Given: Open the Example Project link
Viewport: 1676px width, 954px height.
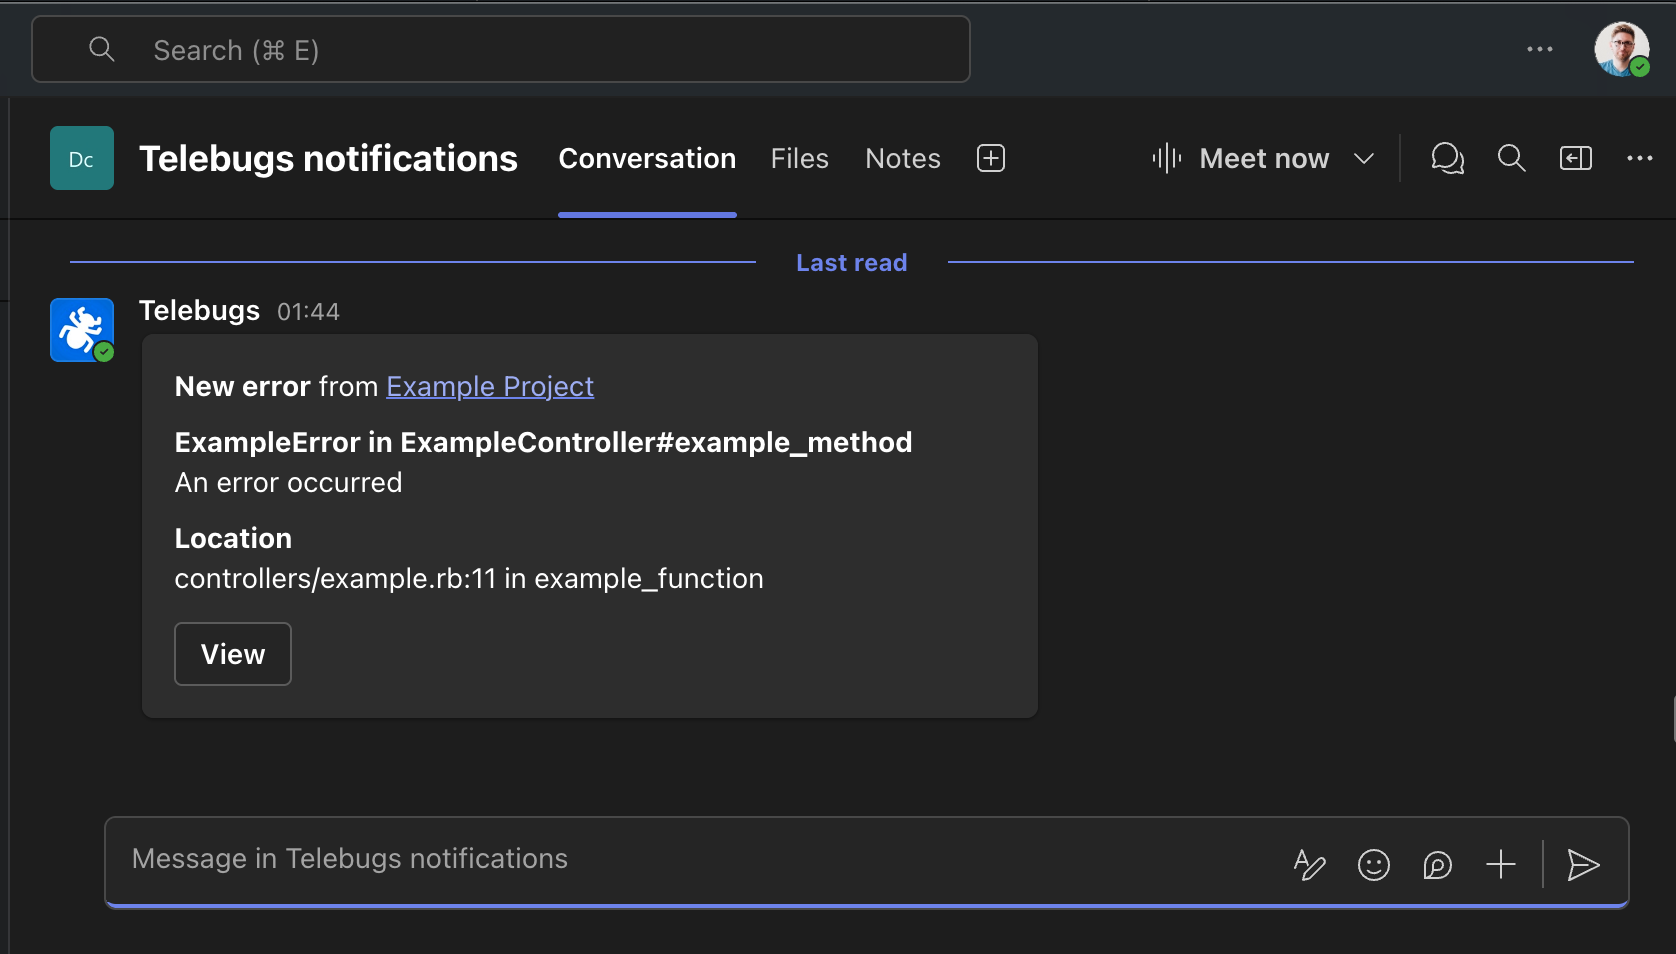Looking at the screenshot, I should (x=489, y=386).
